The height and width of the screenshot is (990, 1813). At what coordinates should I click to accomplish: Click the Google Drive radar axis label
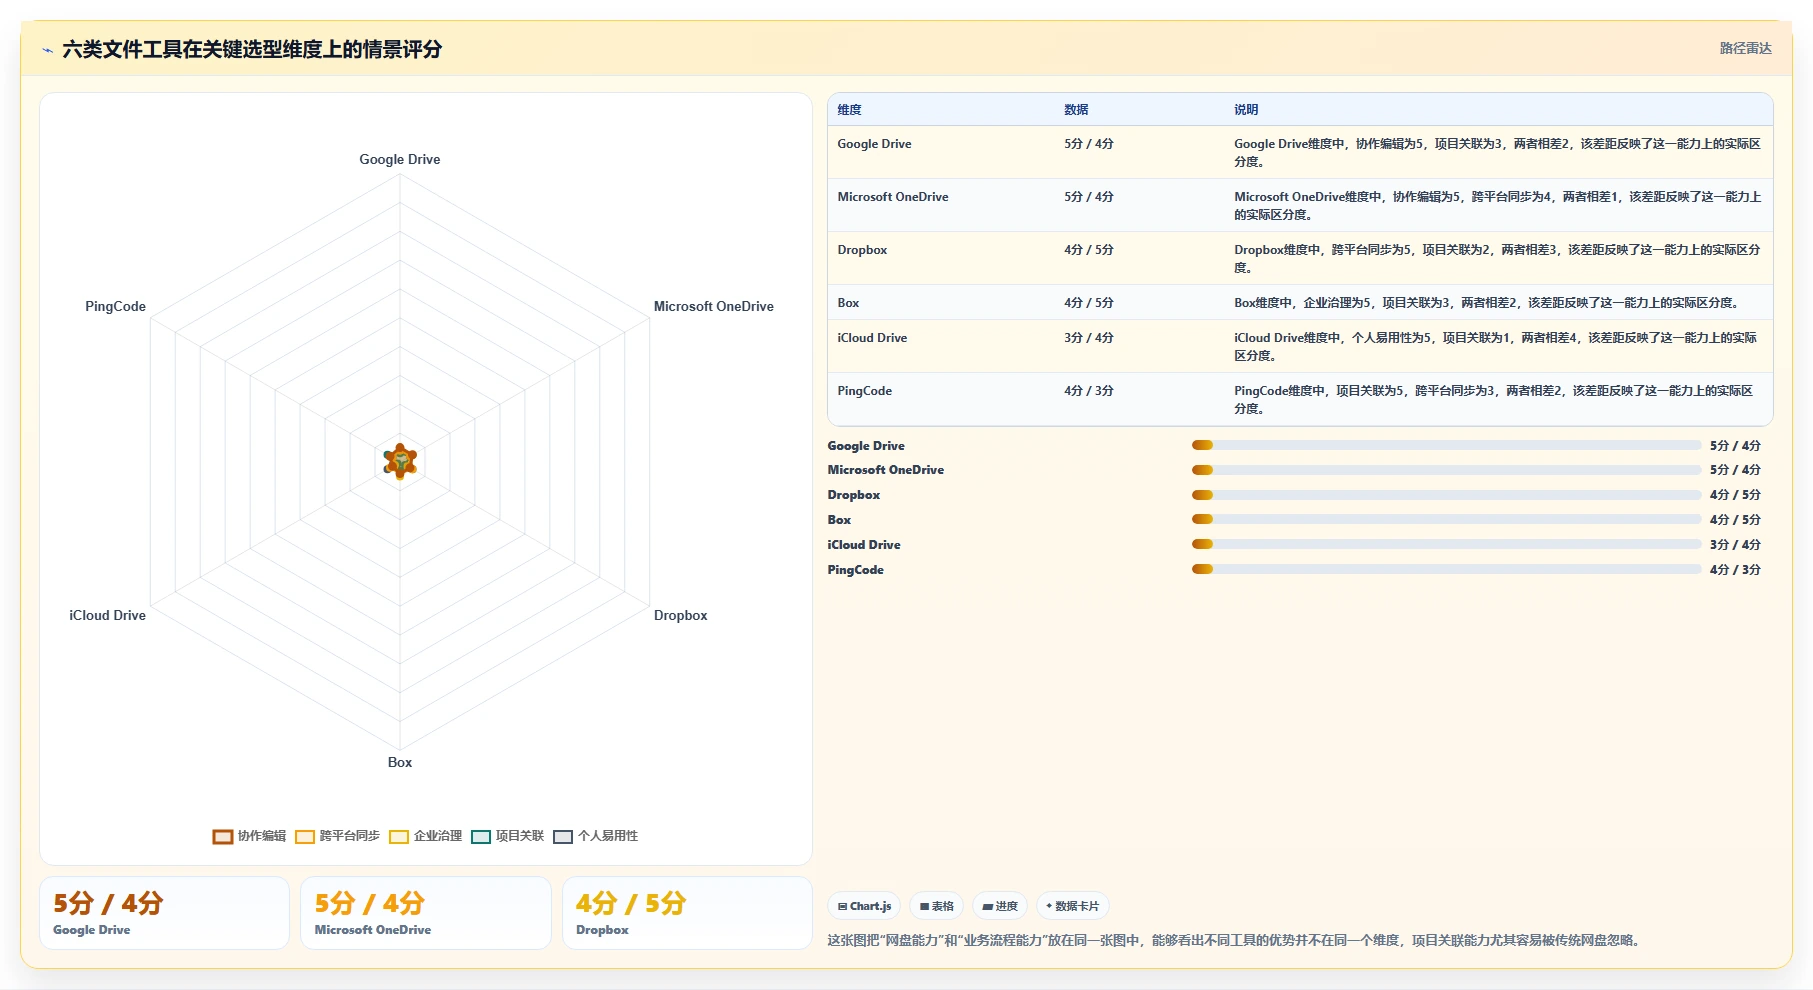click(400, 159)
